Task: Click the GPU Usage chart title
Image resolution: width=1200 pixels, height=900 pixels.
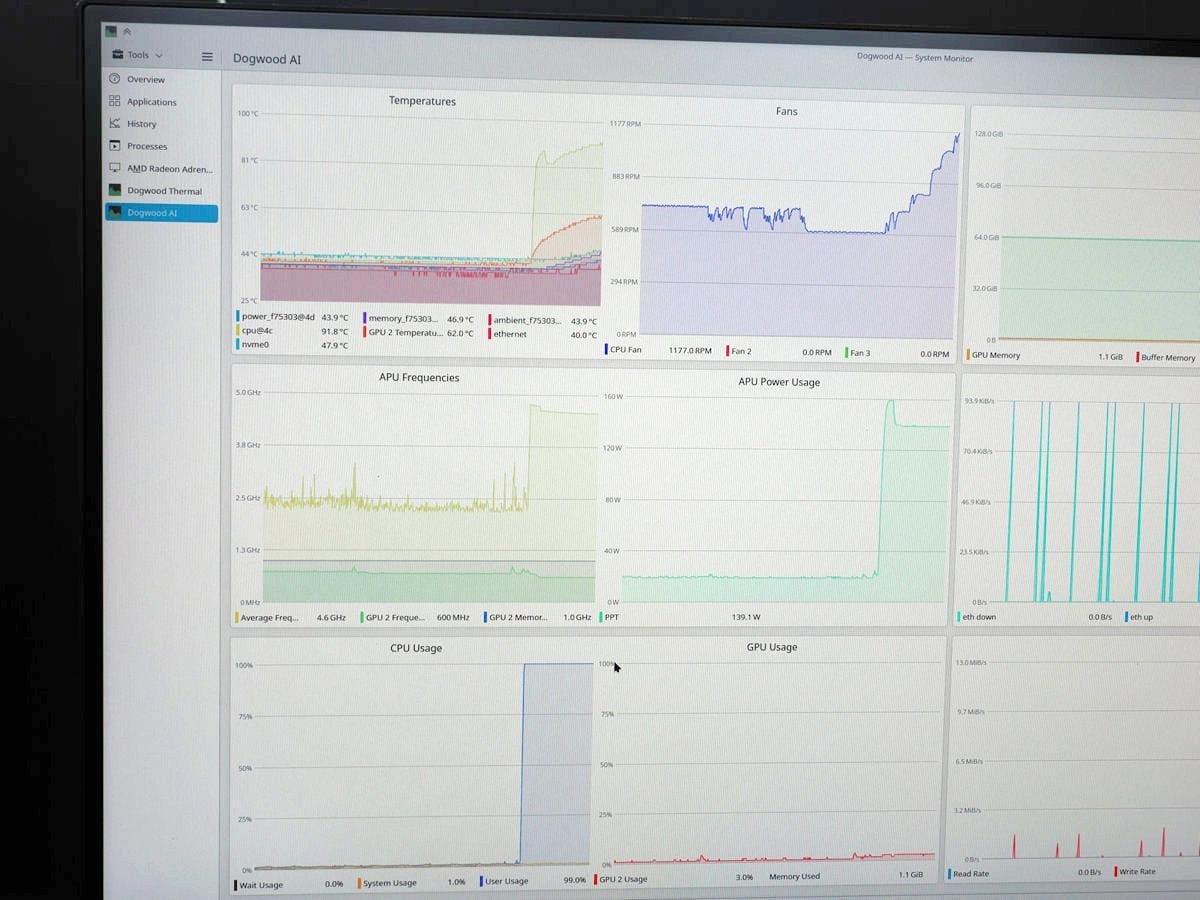Action: pyautogui.click(x=772, y=647)
